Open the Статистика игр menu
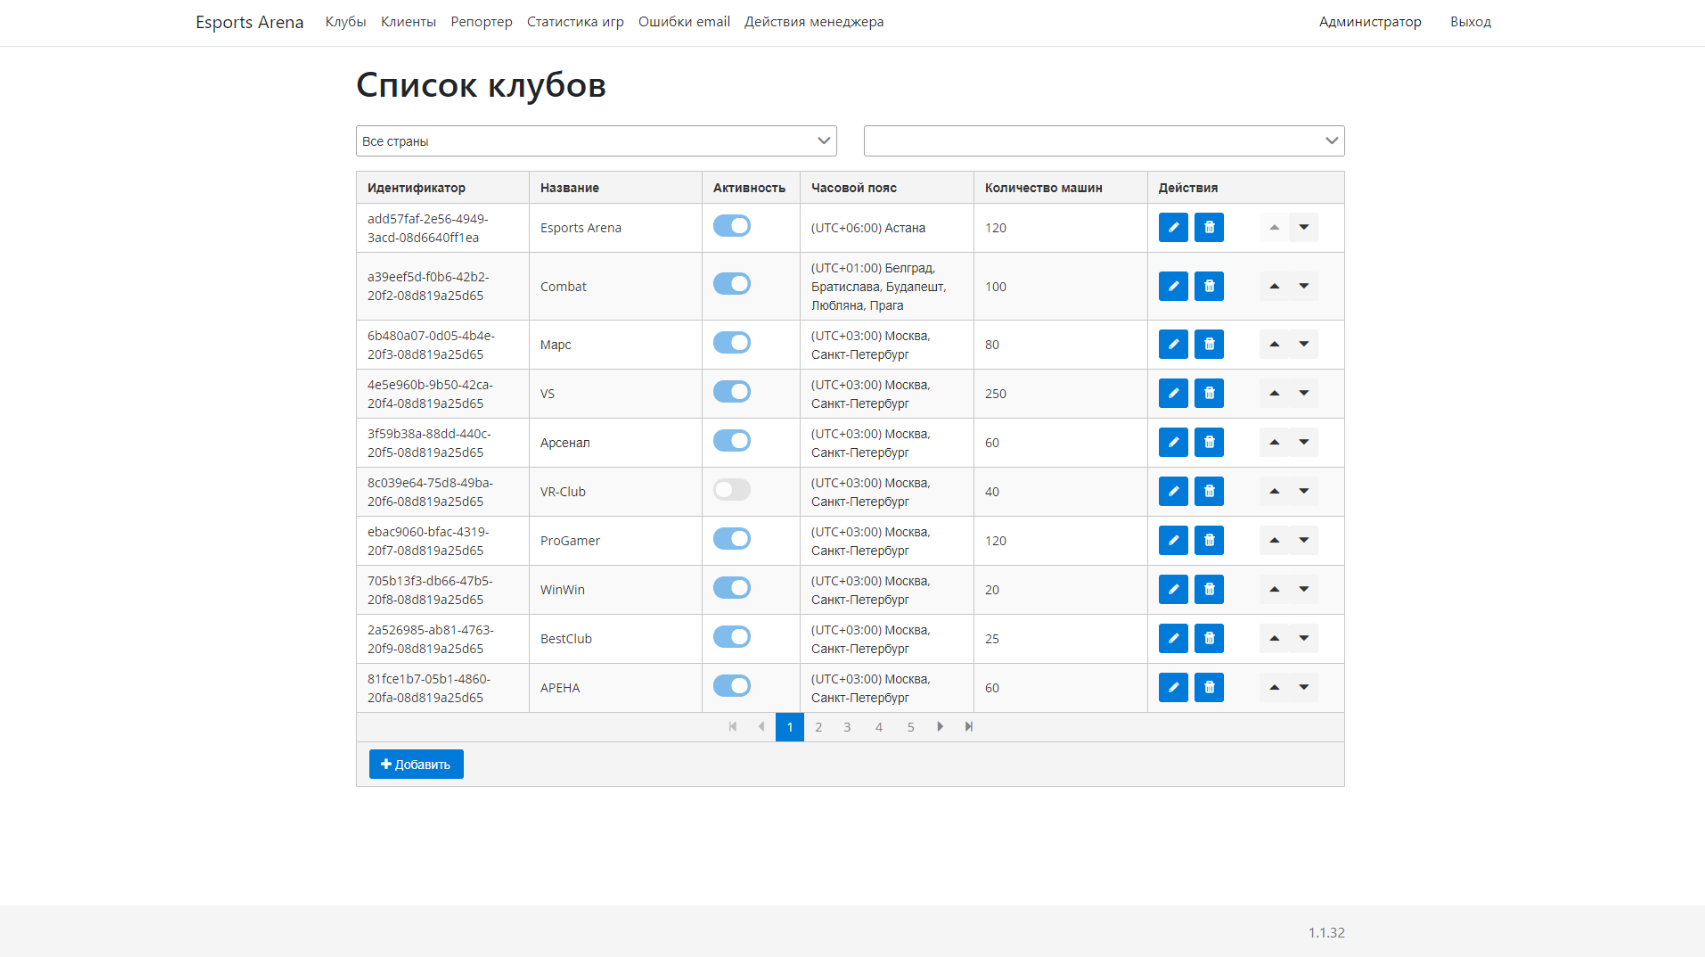The width and height of the screenshot is (1705, 957). [575, 22]
